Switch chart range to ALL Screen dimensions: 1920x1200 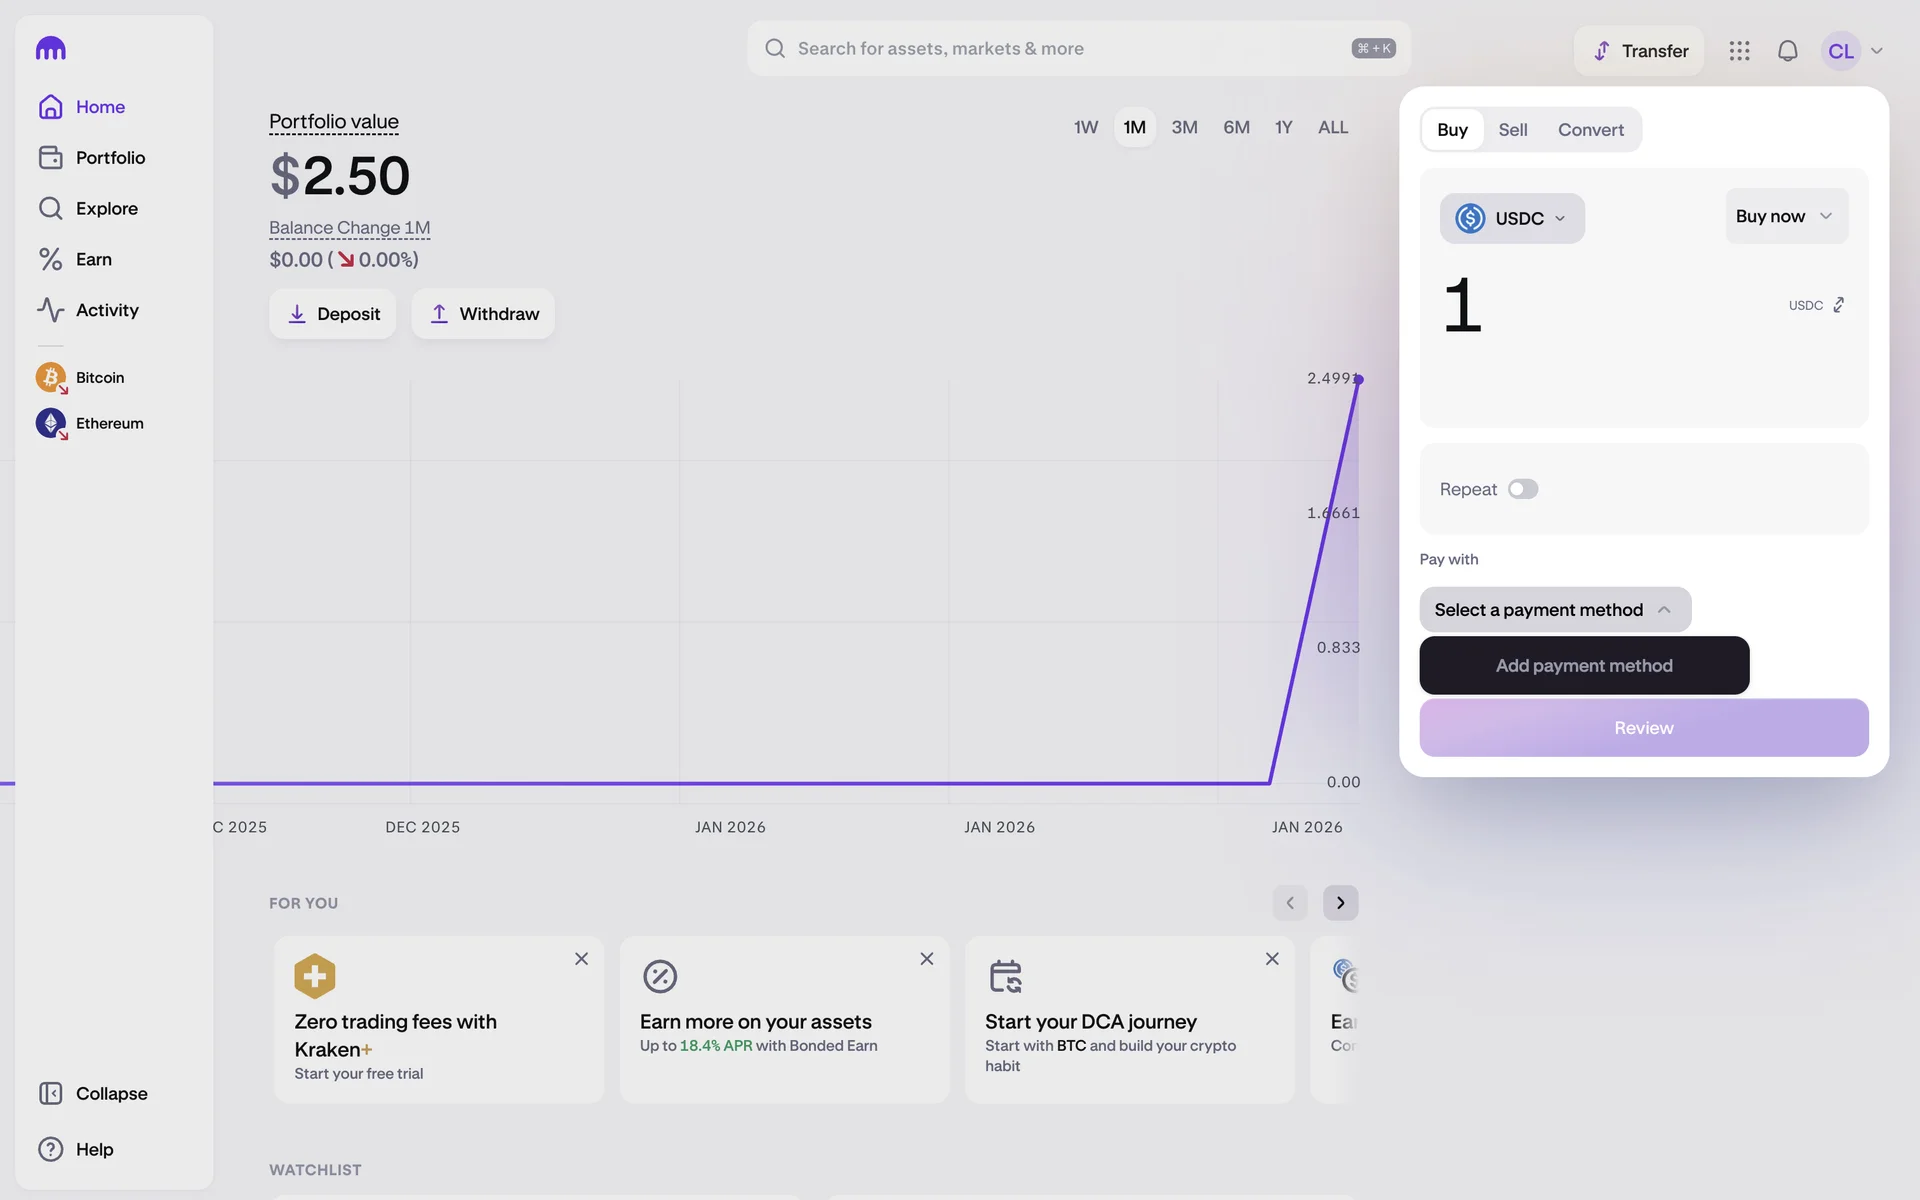[1332, 127]
